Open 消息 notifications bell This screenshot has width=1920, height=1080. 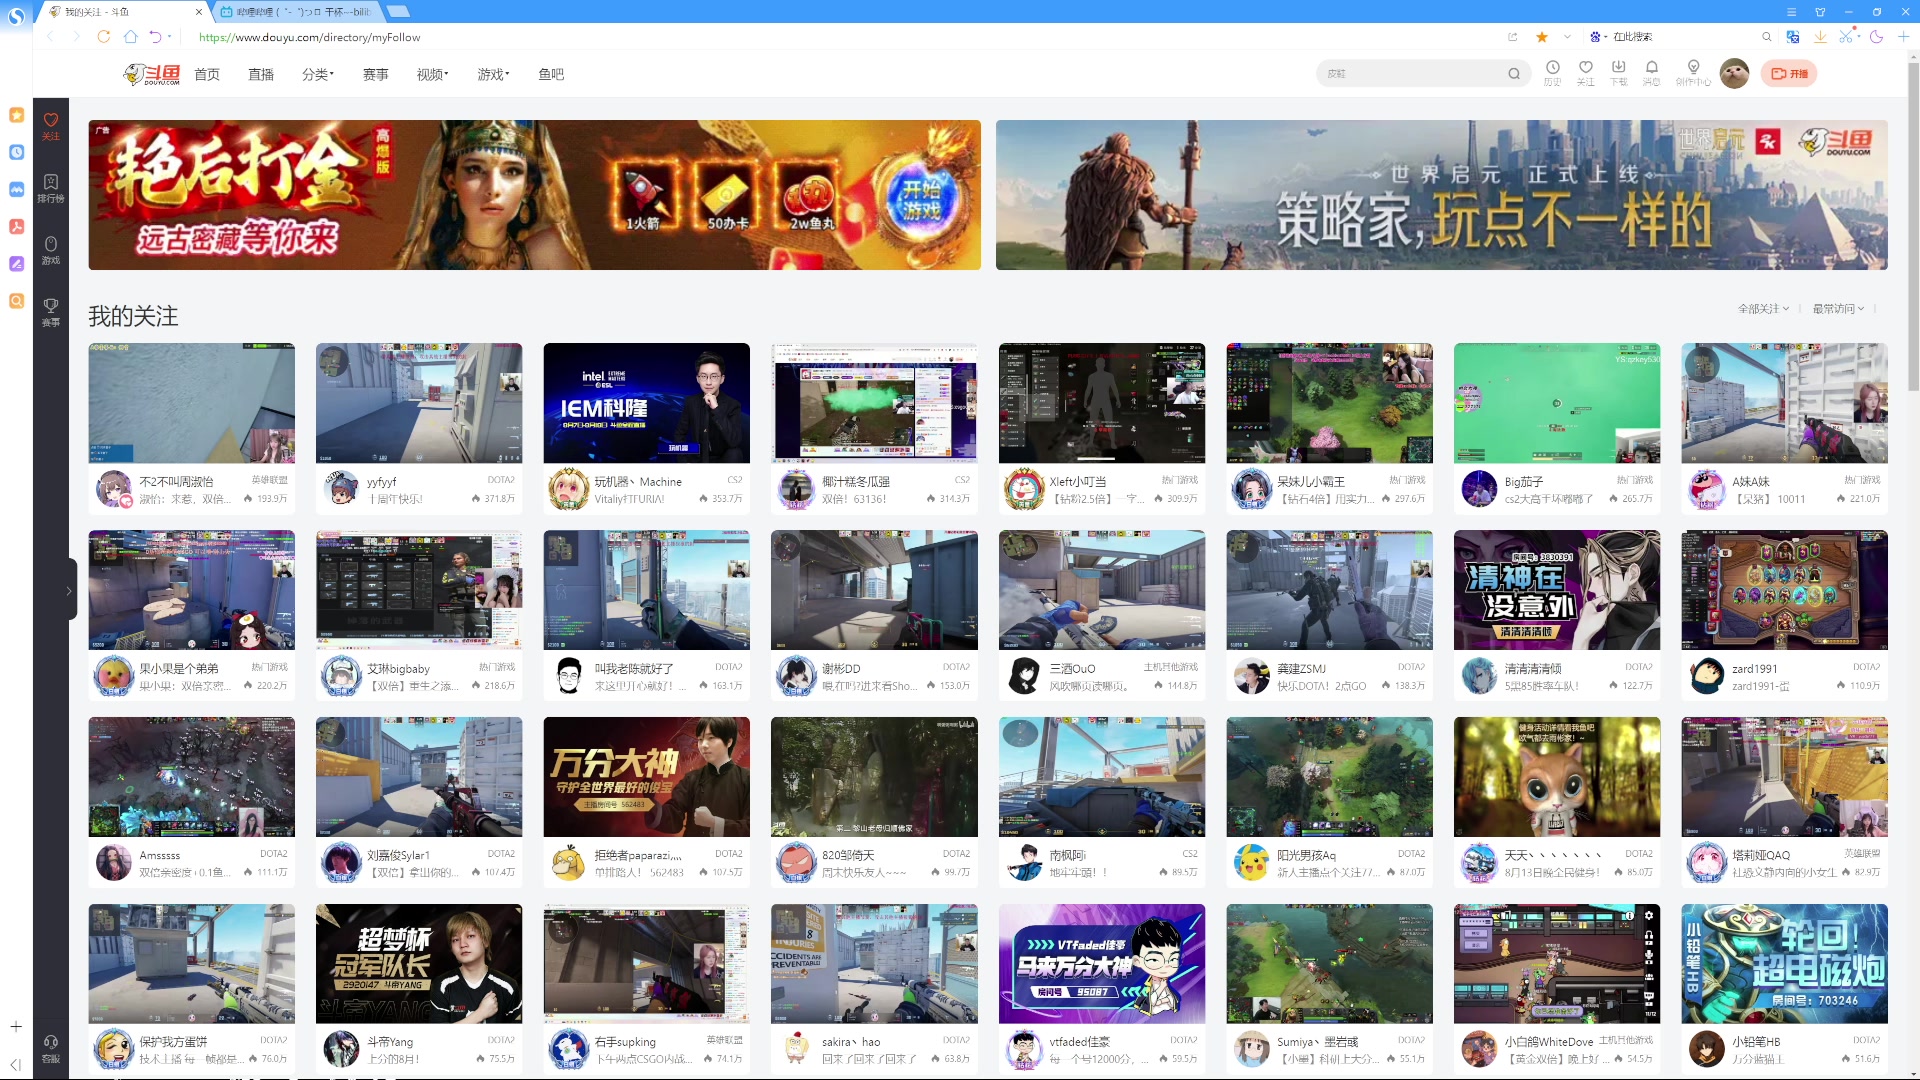[1651, 69]
